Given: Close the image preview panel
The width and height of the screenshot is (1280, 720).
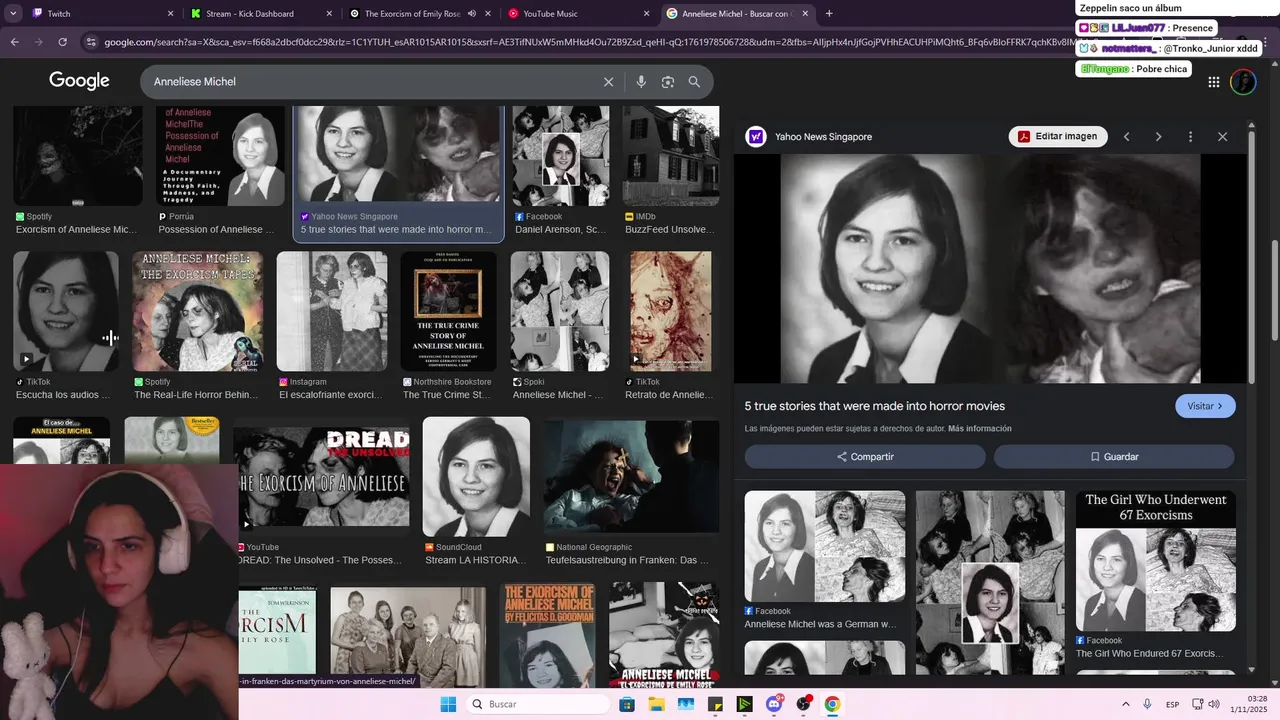Looking at the screenshot, I should [1222, 137].
